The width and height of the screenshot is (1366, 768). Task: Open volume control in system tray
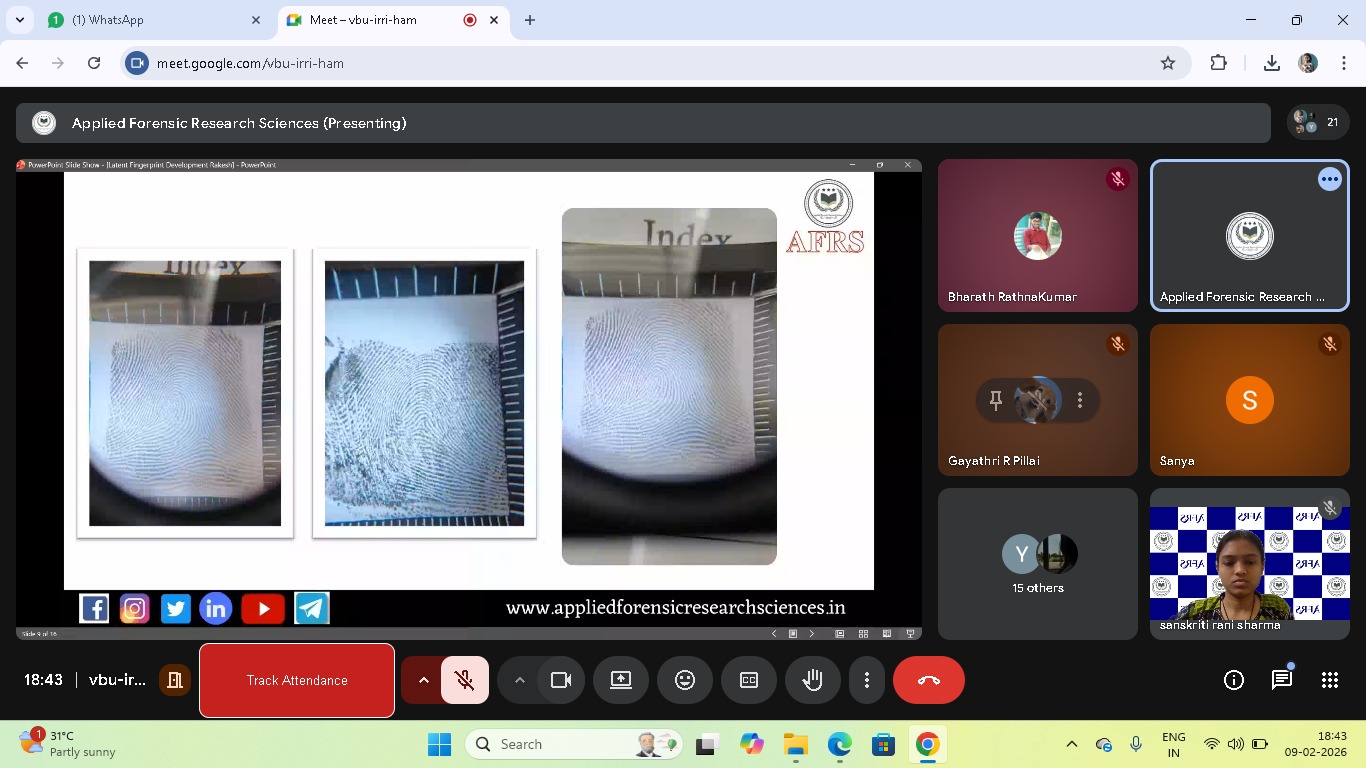click(1236, 744)
